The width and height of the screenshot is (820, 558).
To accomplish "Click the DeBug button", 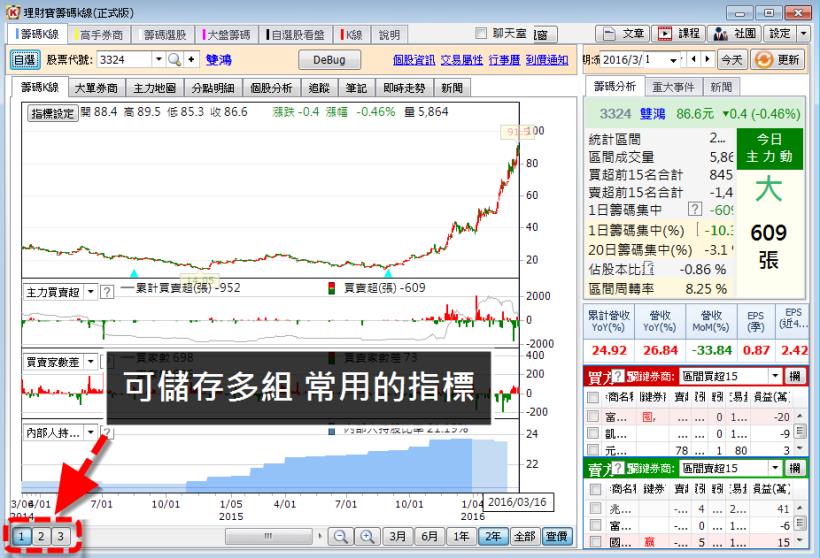I will point(329,60).
